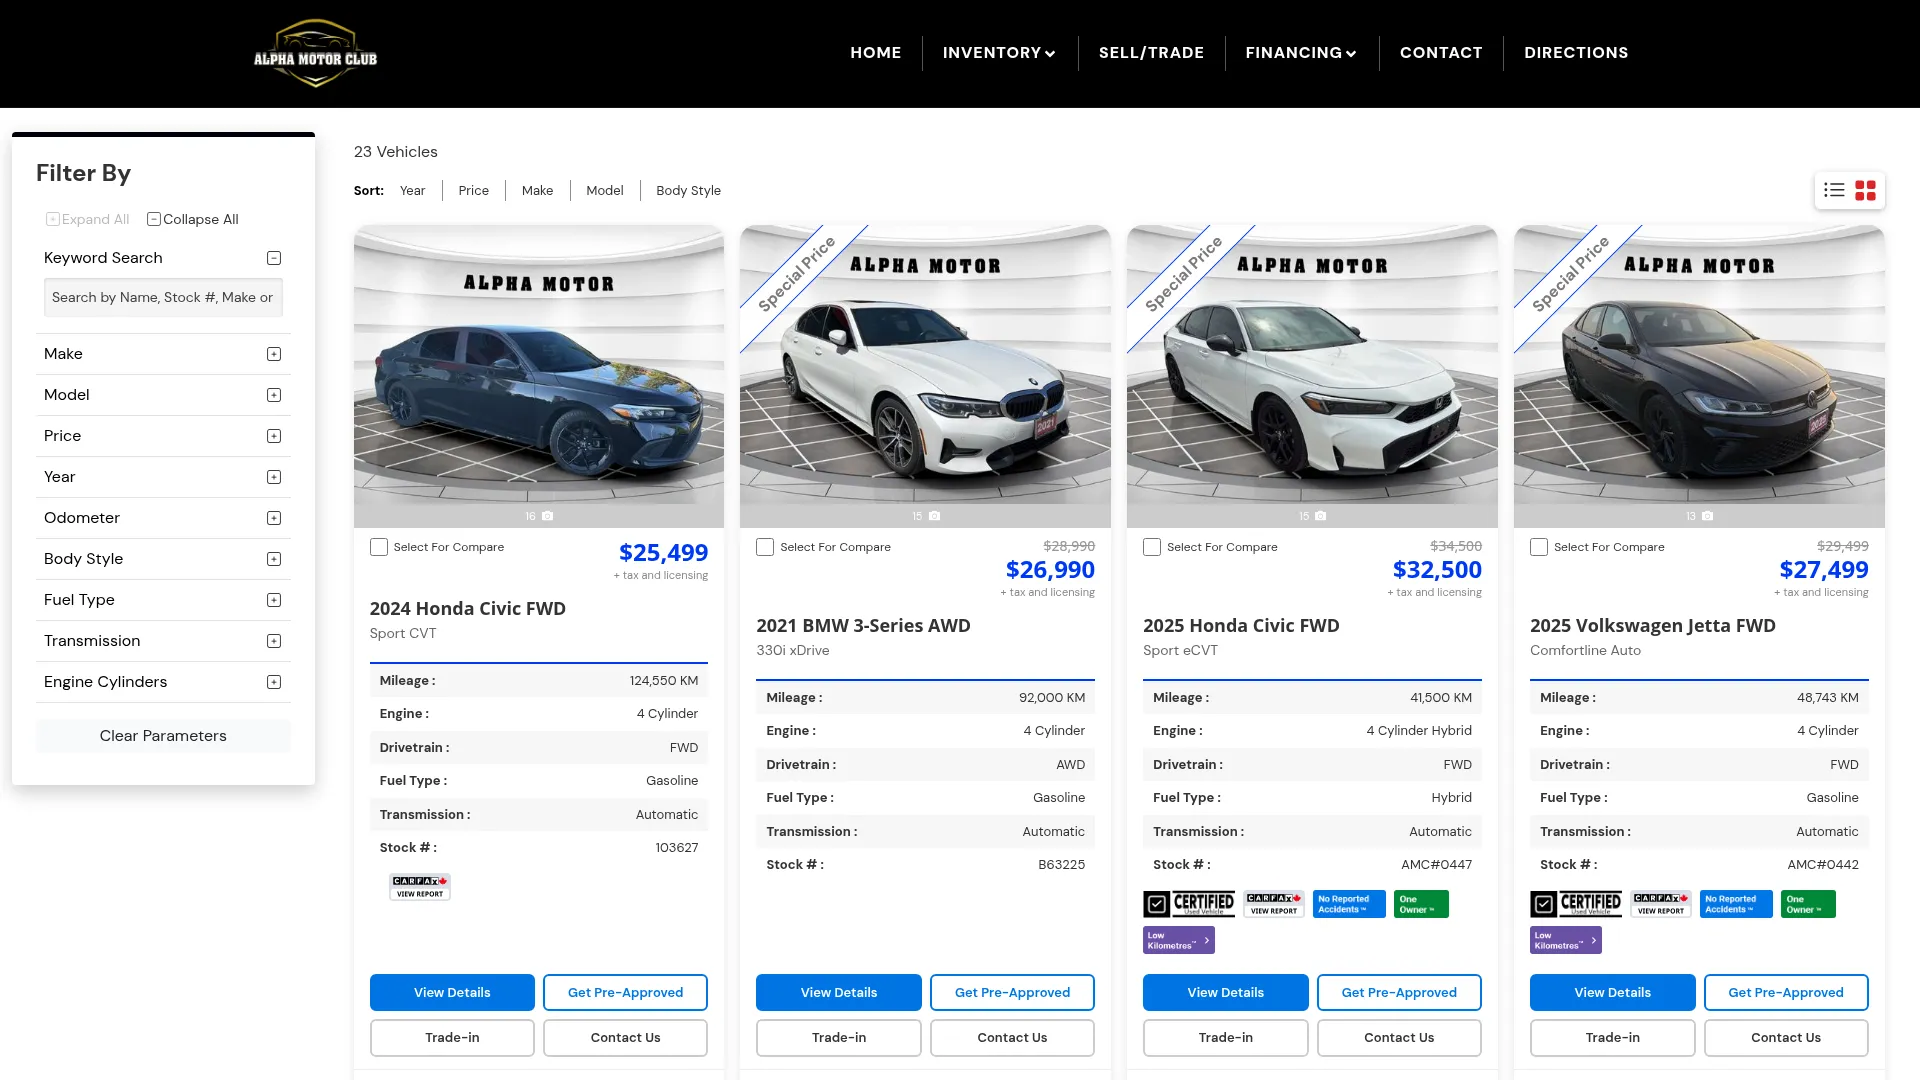Contact us about Volkswagen Jetta
The height and width of the screenshot is (1080, 1920).
click(1786, 1038)
